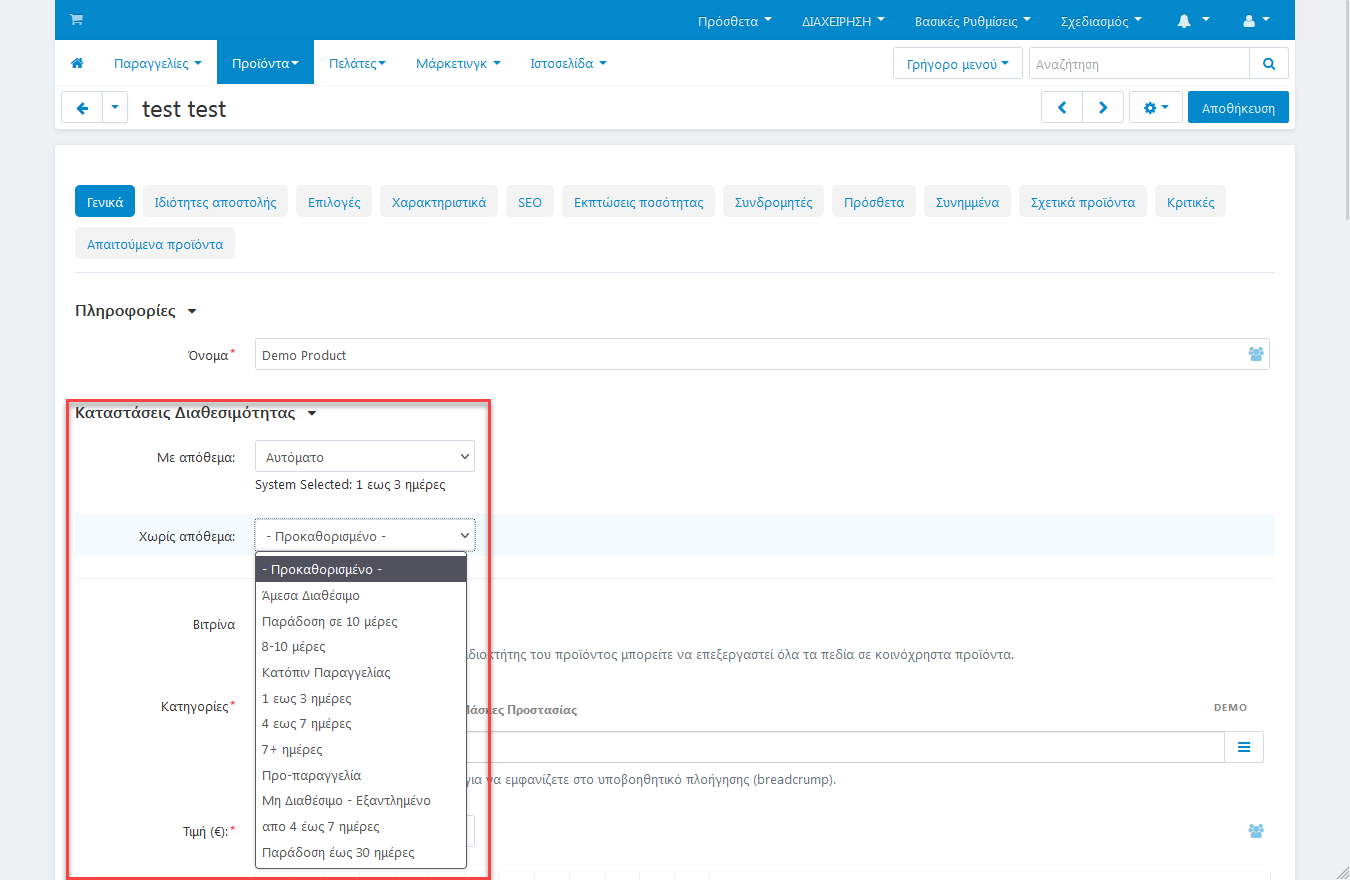Open the "Με απόθεμα" dropdown
This screenshot has height=880, width=1350.
pyautogui.click(x=364, y=457)
